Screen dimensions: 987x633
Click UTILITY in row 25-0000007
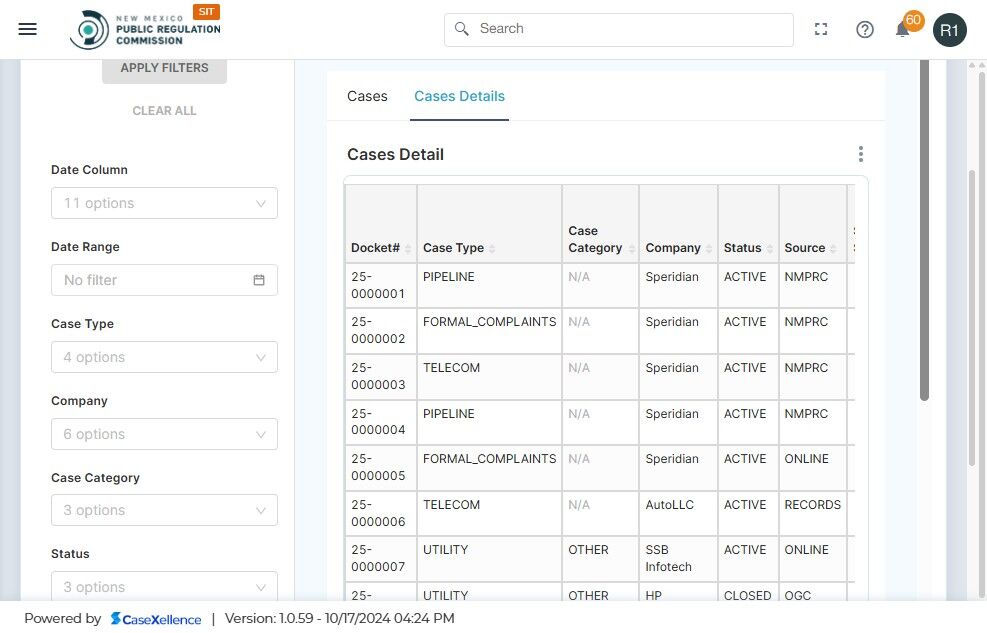446,550
